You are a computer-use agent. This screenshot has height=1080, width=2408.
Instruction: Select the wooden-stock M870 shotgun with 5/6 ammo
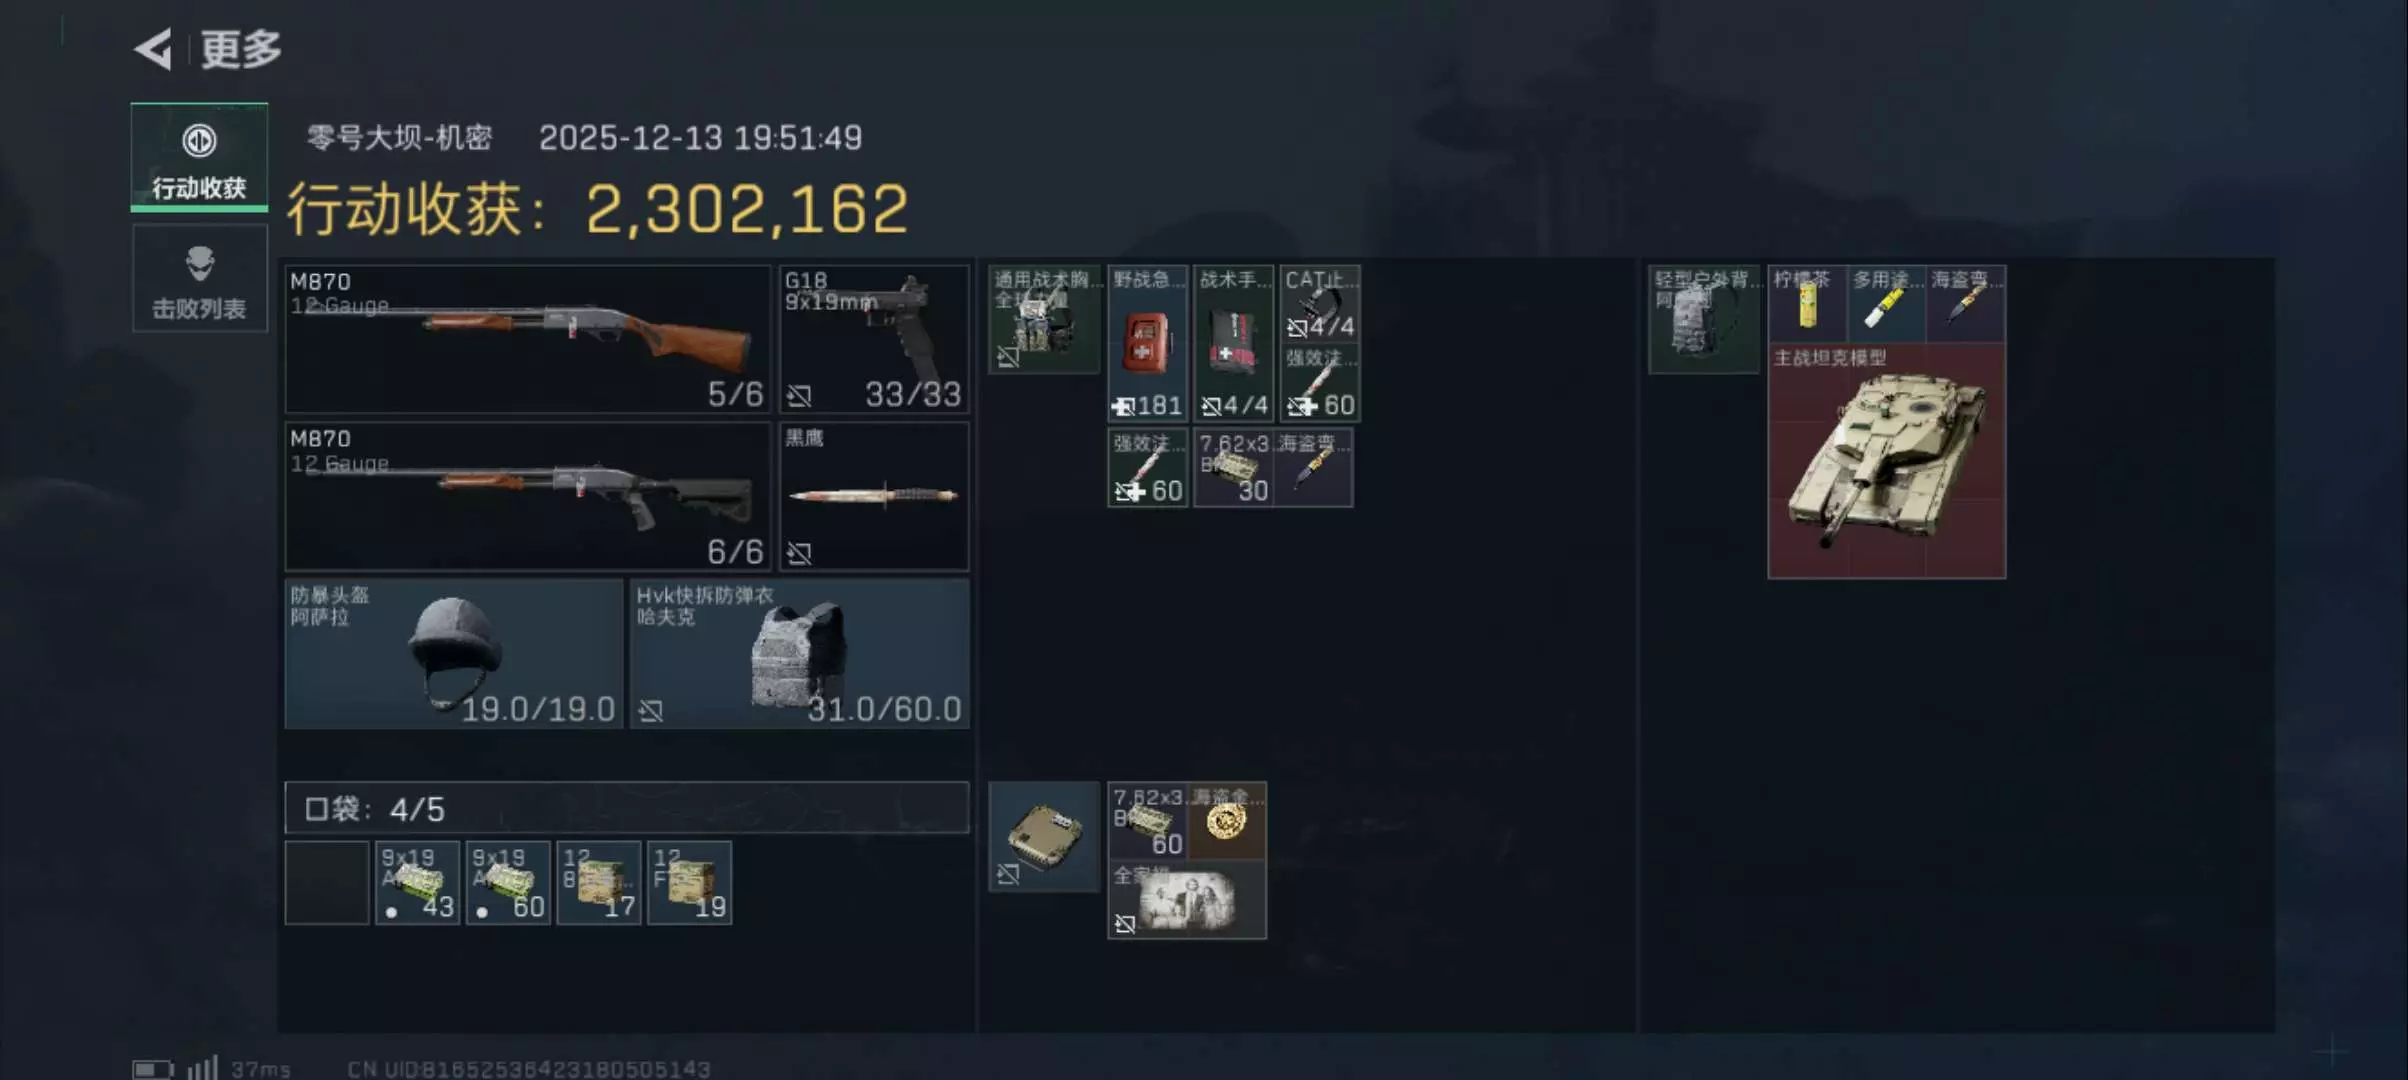(x=527, y=339)
